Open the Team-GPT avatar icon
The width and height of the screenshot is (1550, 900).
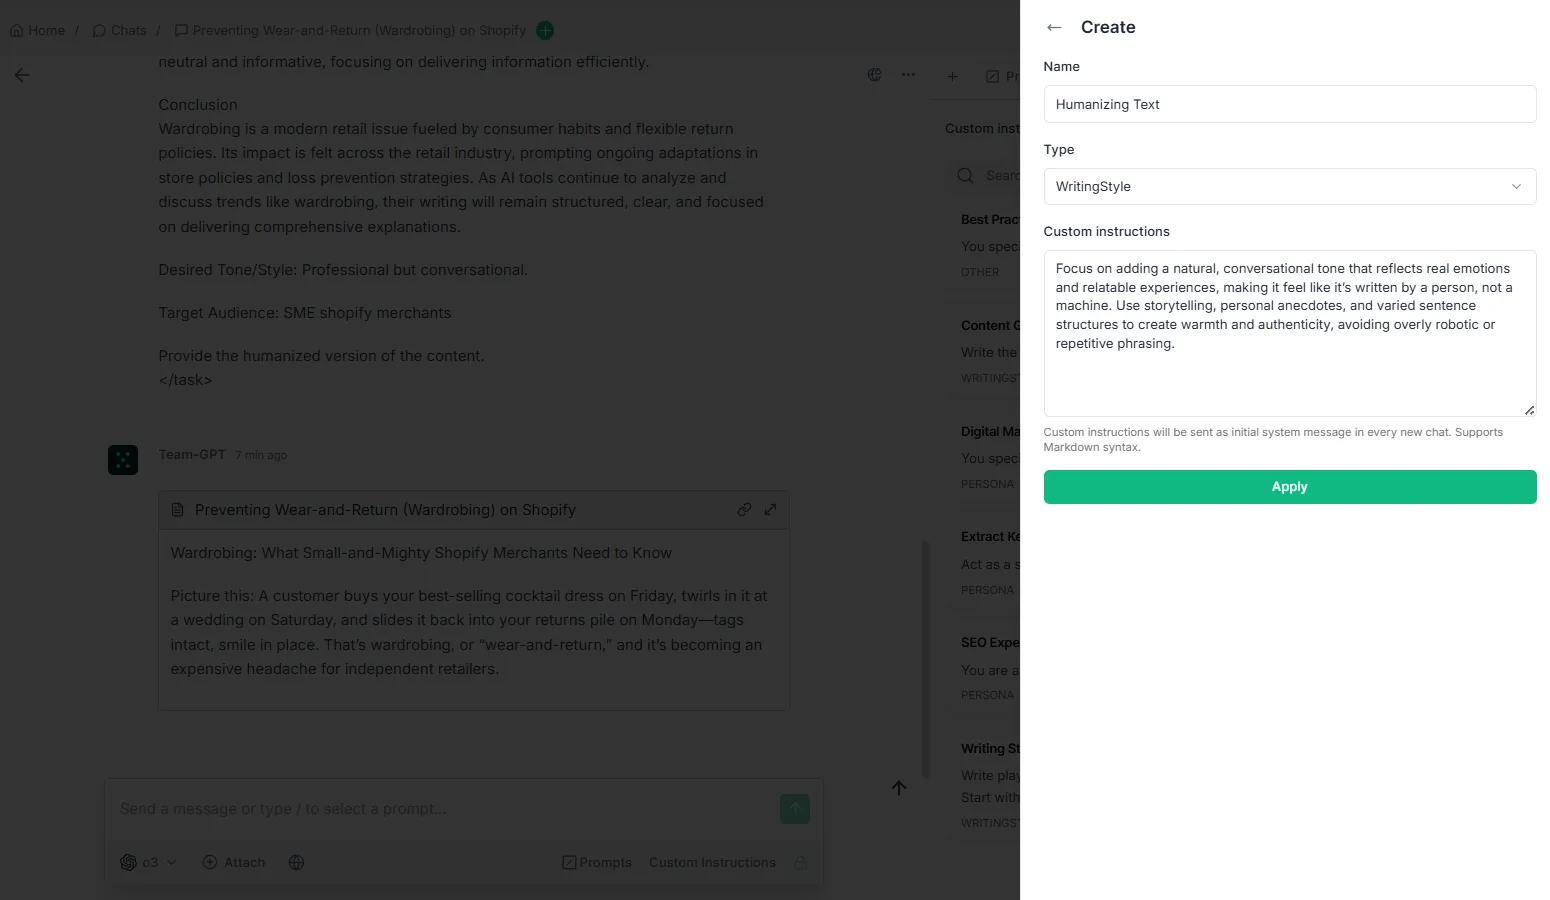pyautogui.click(x=123, y=460)
